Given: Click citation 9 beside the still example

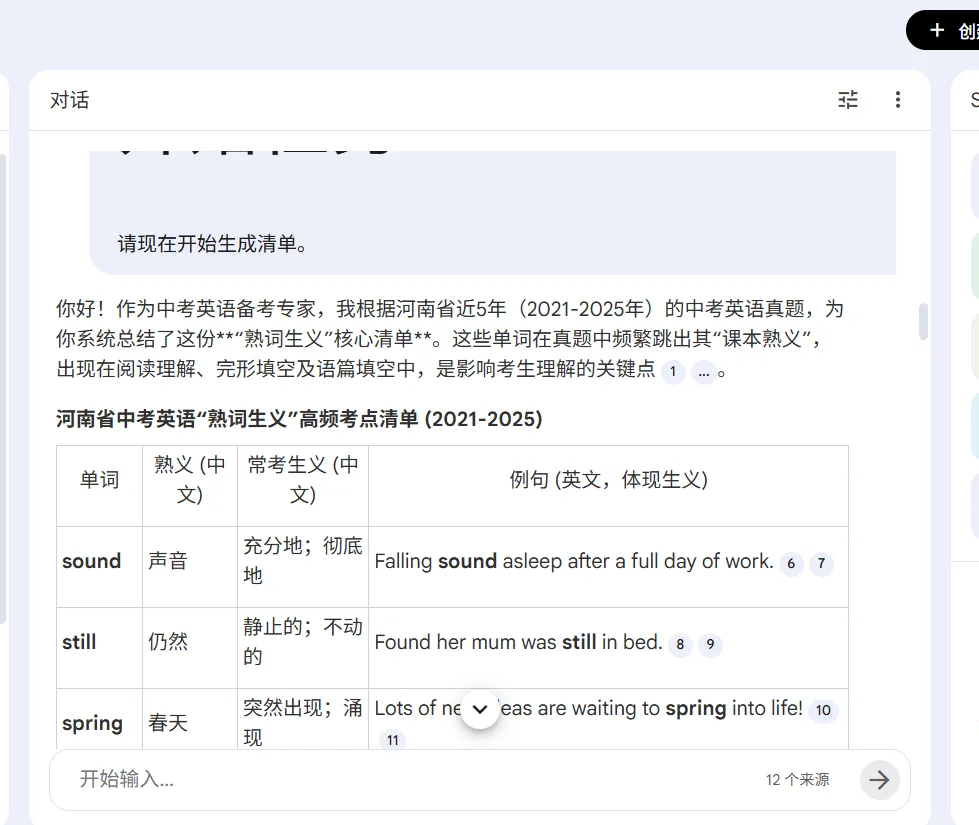Looking at the screenshot, I should (710, 645).
